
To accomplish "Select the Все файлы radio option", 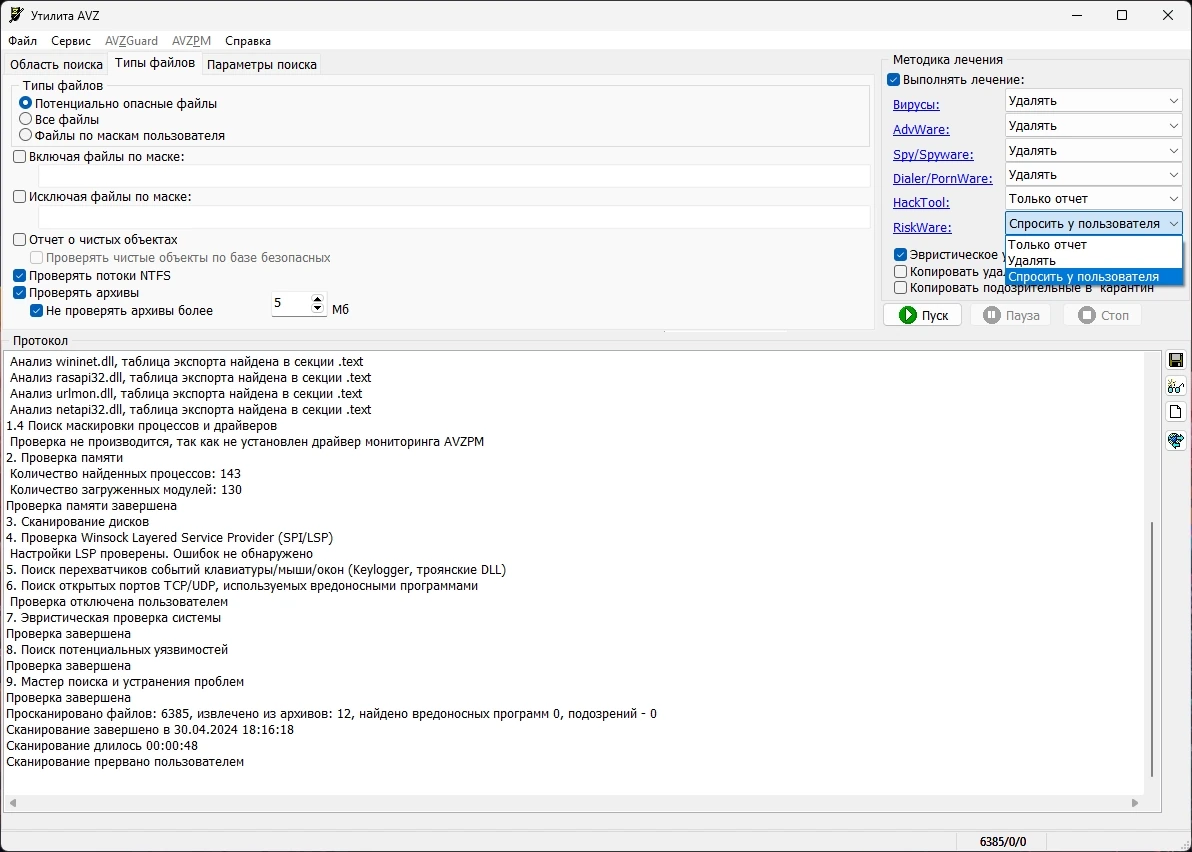I will point(26,119).
